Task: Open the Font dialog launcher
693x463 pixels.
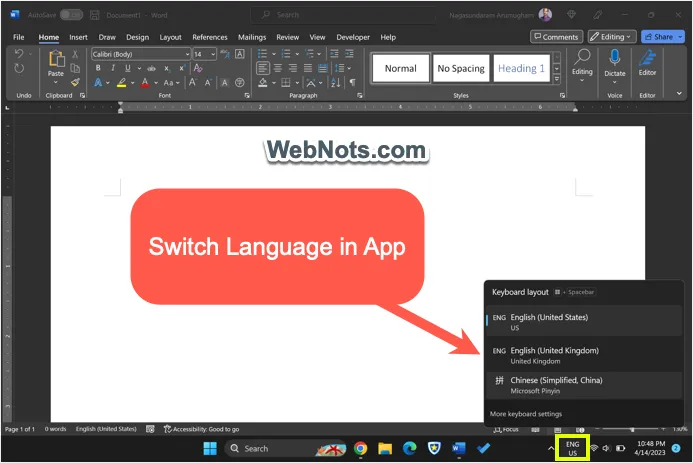Action: [x=247, y=95]
